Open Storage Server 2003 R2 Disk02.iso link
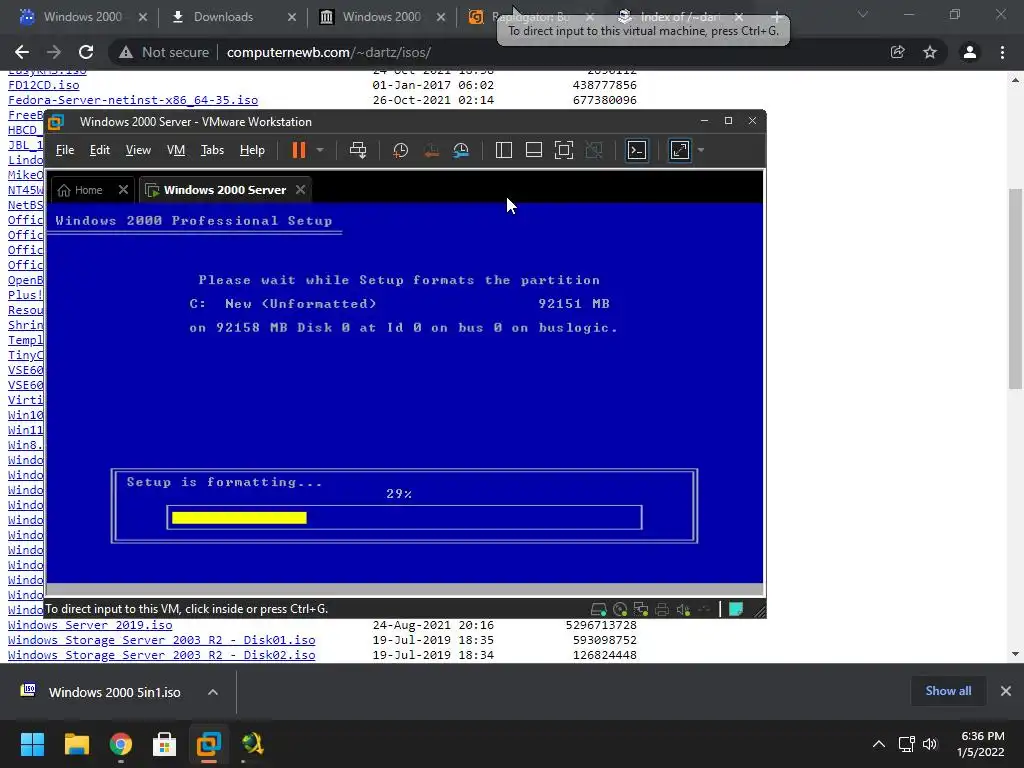This screenshot has height=768, width=1024. click(161, 655)
